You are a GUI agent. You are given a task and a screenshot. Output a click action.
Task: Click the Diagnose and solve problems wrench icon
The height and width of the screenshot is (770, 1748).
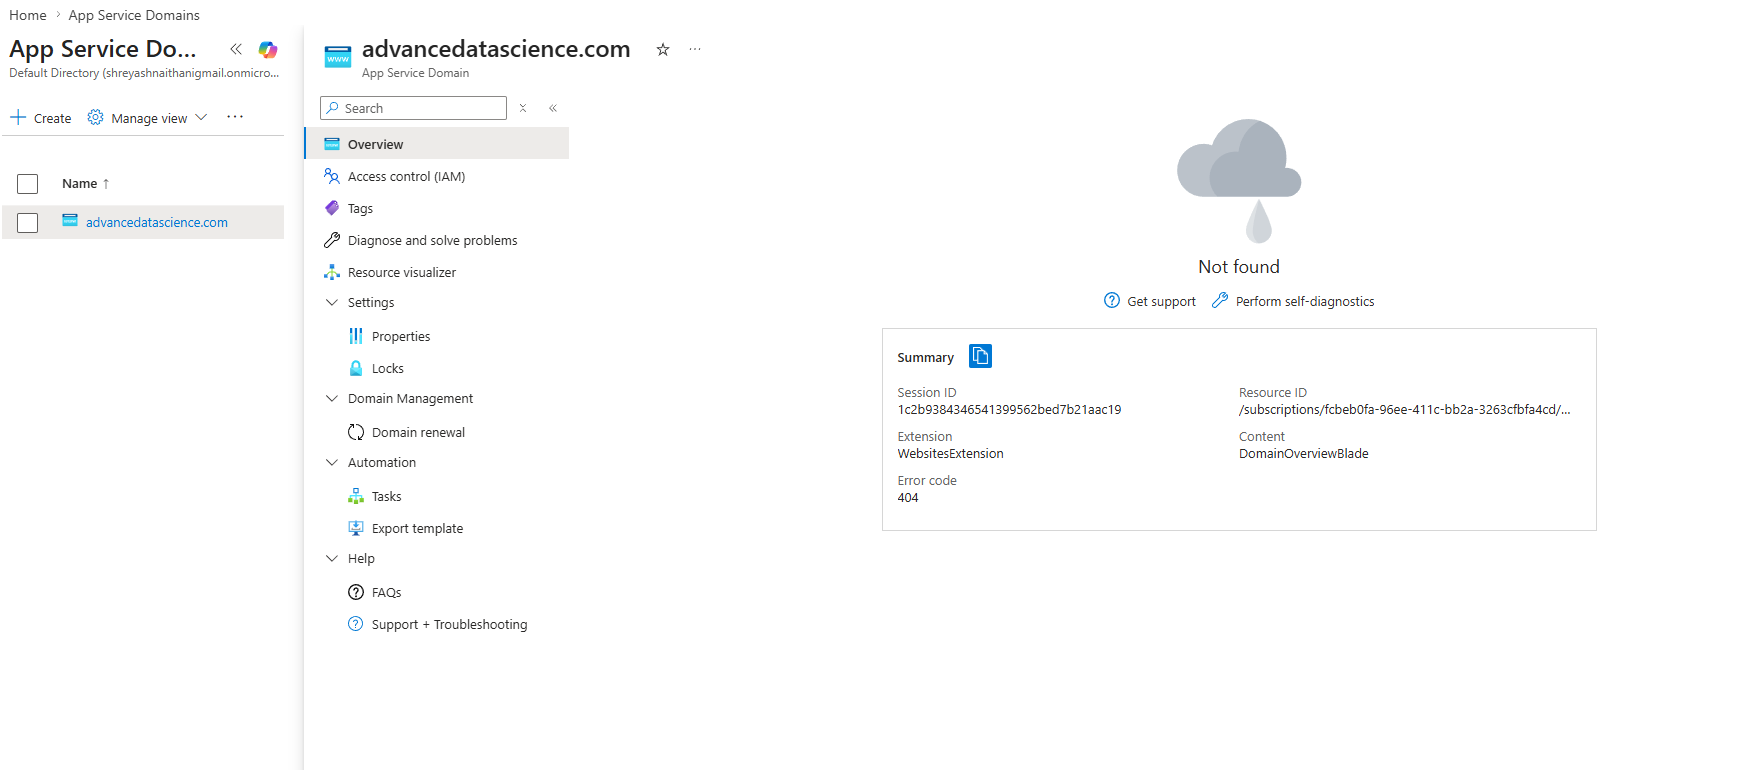coord(332,240)
